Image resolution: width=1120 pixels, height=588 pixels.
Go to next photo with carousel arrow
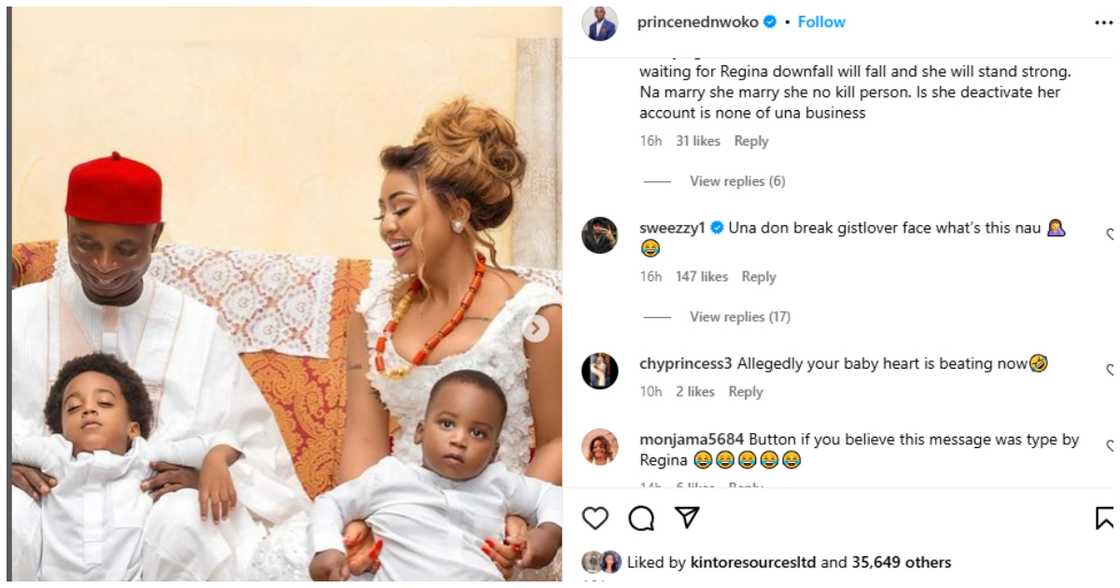coord(536,329)
